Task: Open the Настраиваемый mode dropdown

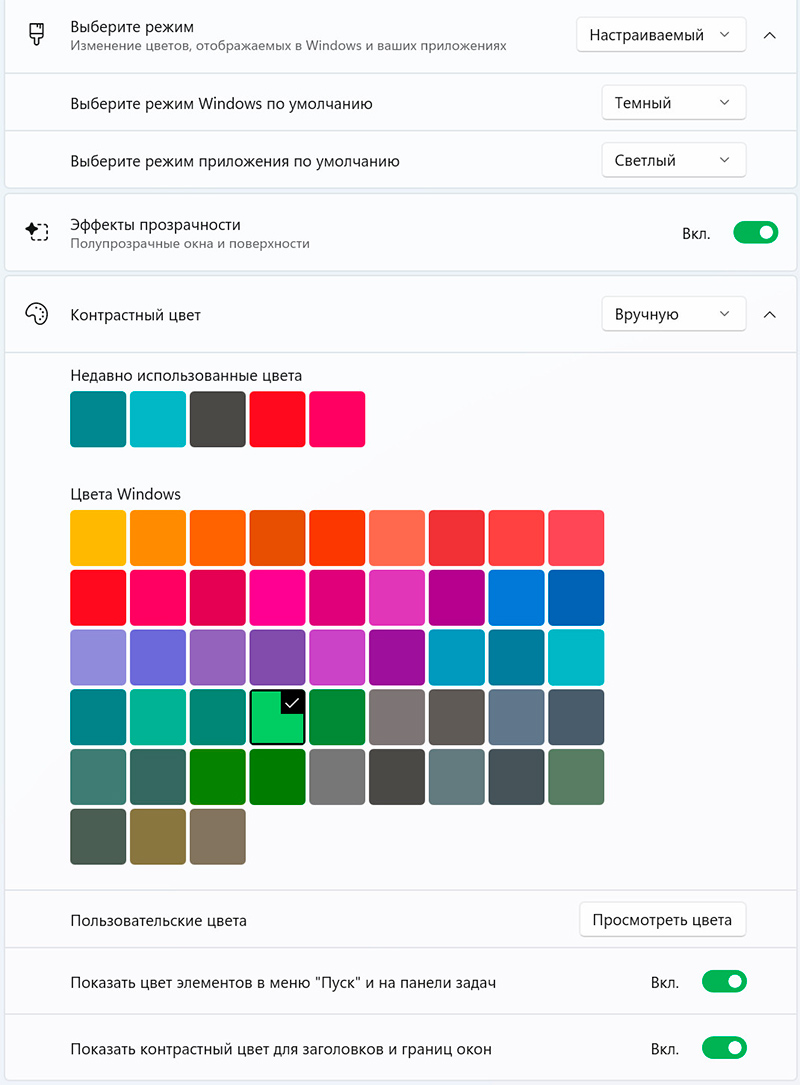Action: [661, 35]
